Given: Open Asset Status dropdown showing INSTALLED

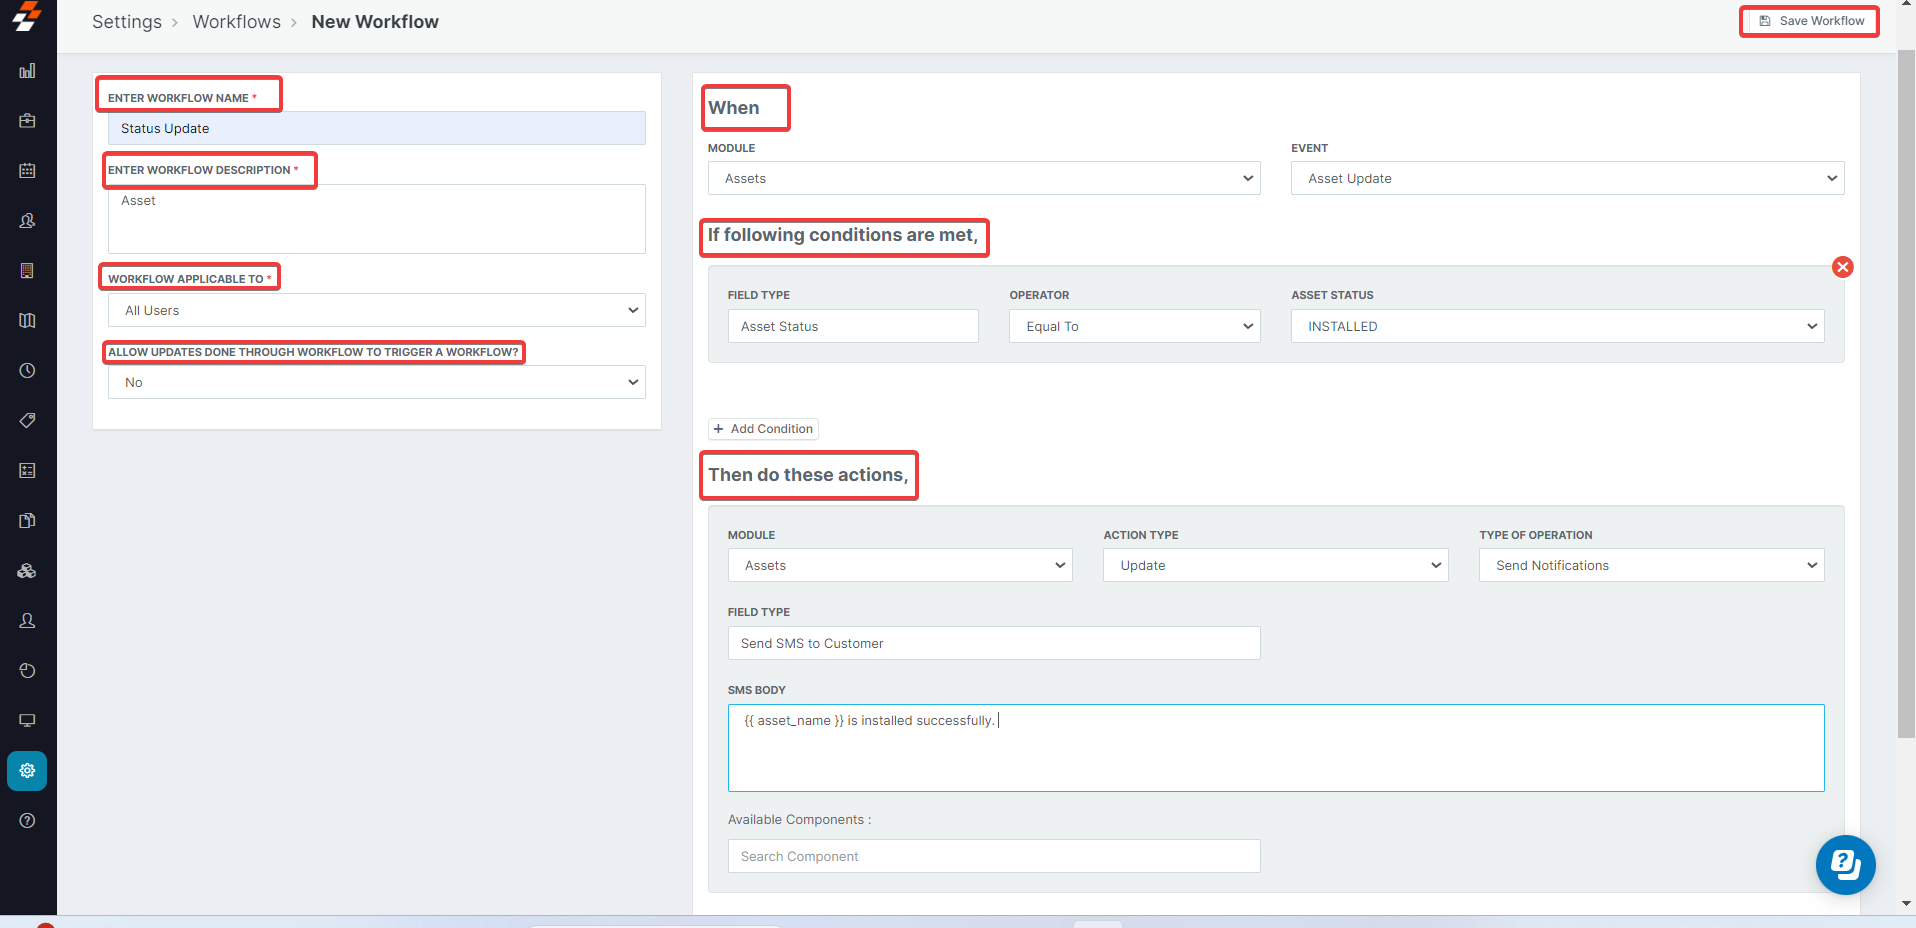Looking at the screenshot, I should click(x=1556, y=327).
